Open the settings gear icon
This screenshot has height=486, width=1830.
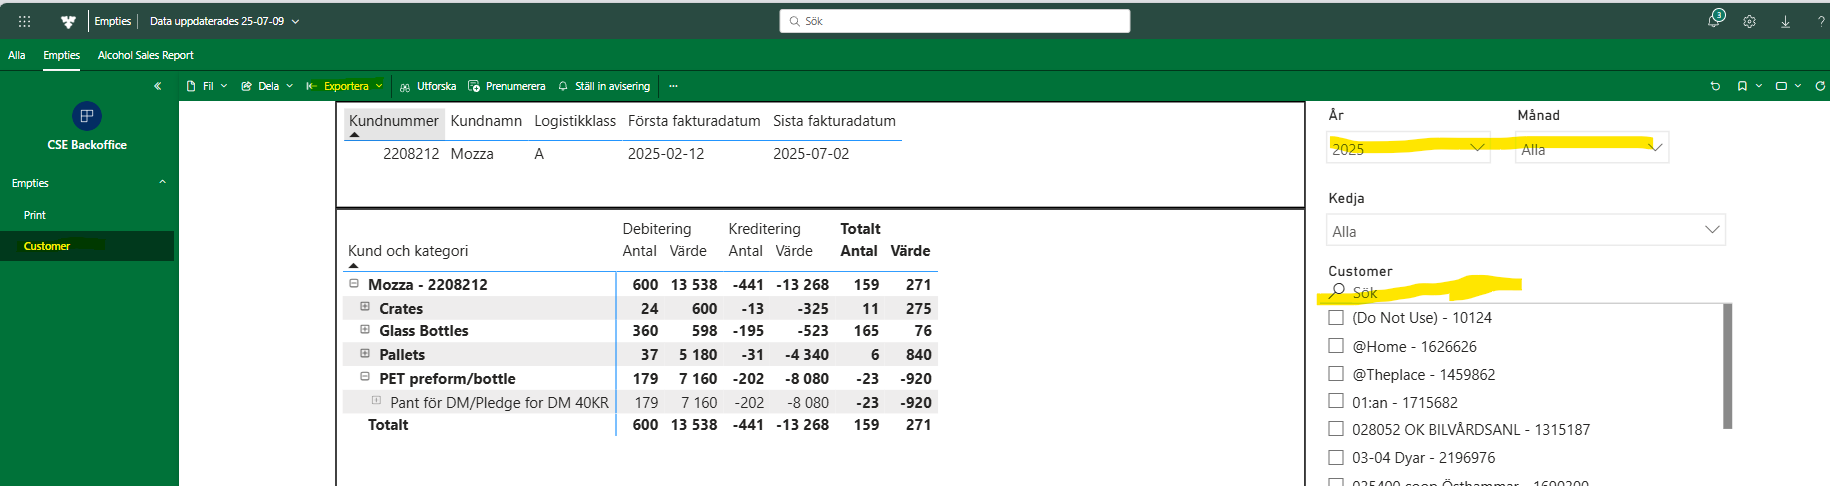[x=1749, y=21]
